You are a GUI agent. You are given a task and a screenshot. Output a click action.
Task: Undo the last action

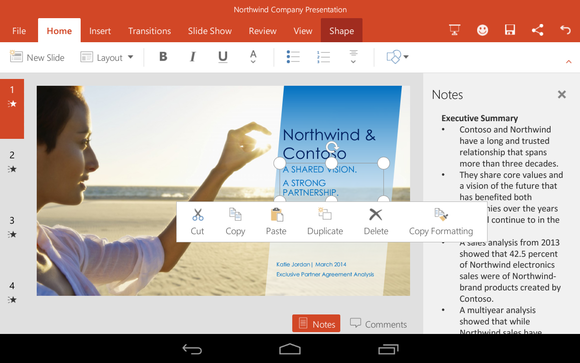(565, 30)
